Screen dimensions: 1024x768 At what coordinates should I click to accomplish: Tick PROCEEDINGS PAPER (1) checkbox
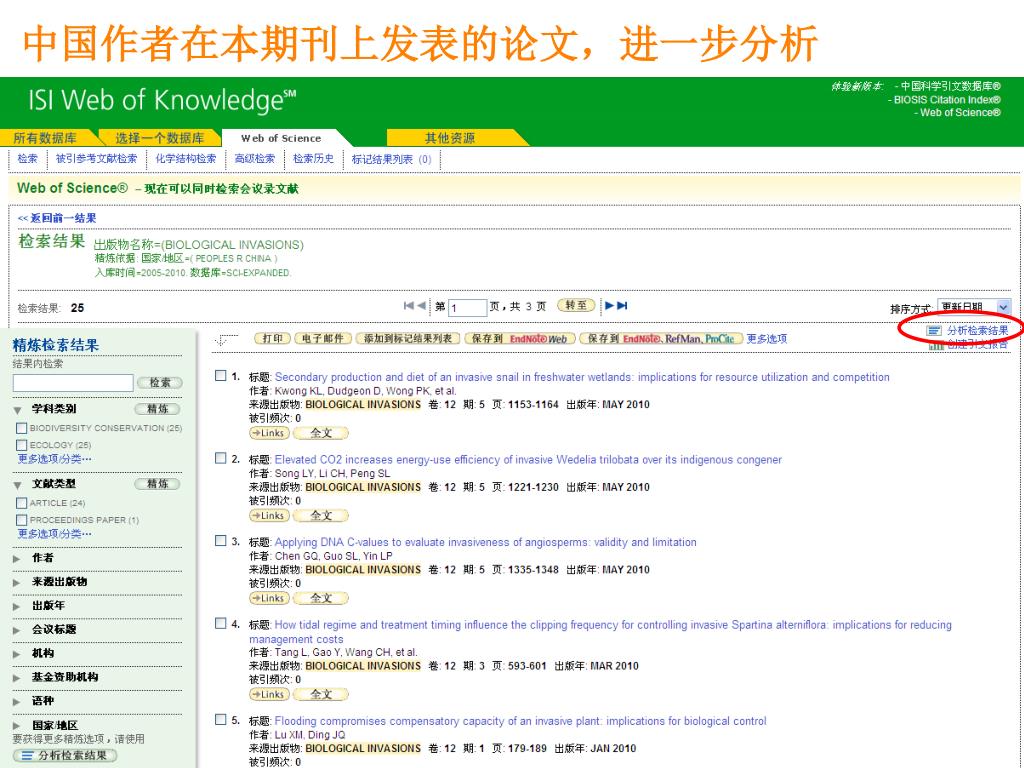tap(22, 520)
